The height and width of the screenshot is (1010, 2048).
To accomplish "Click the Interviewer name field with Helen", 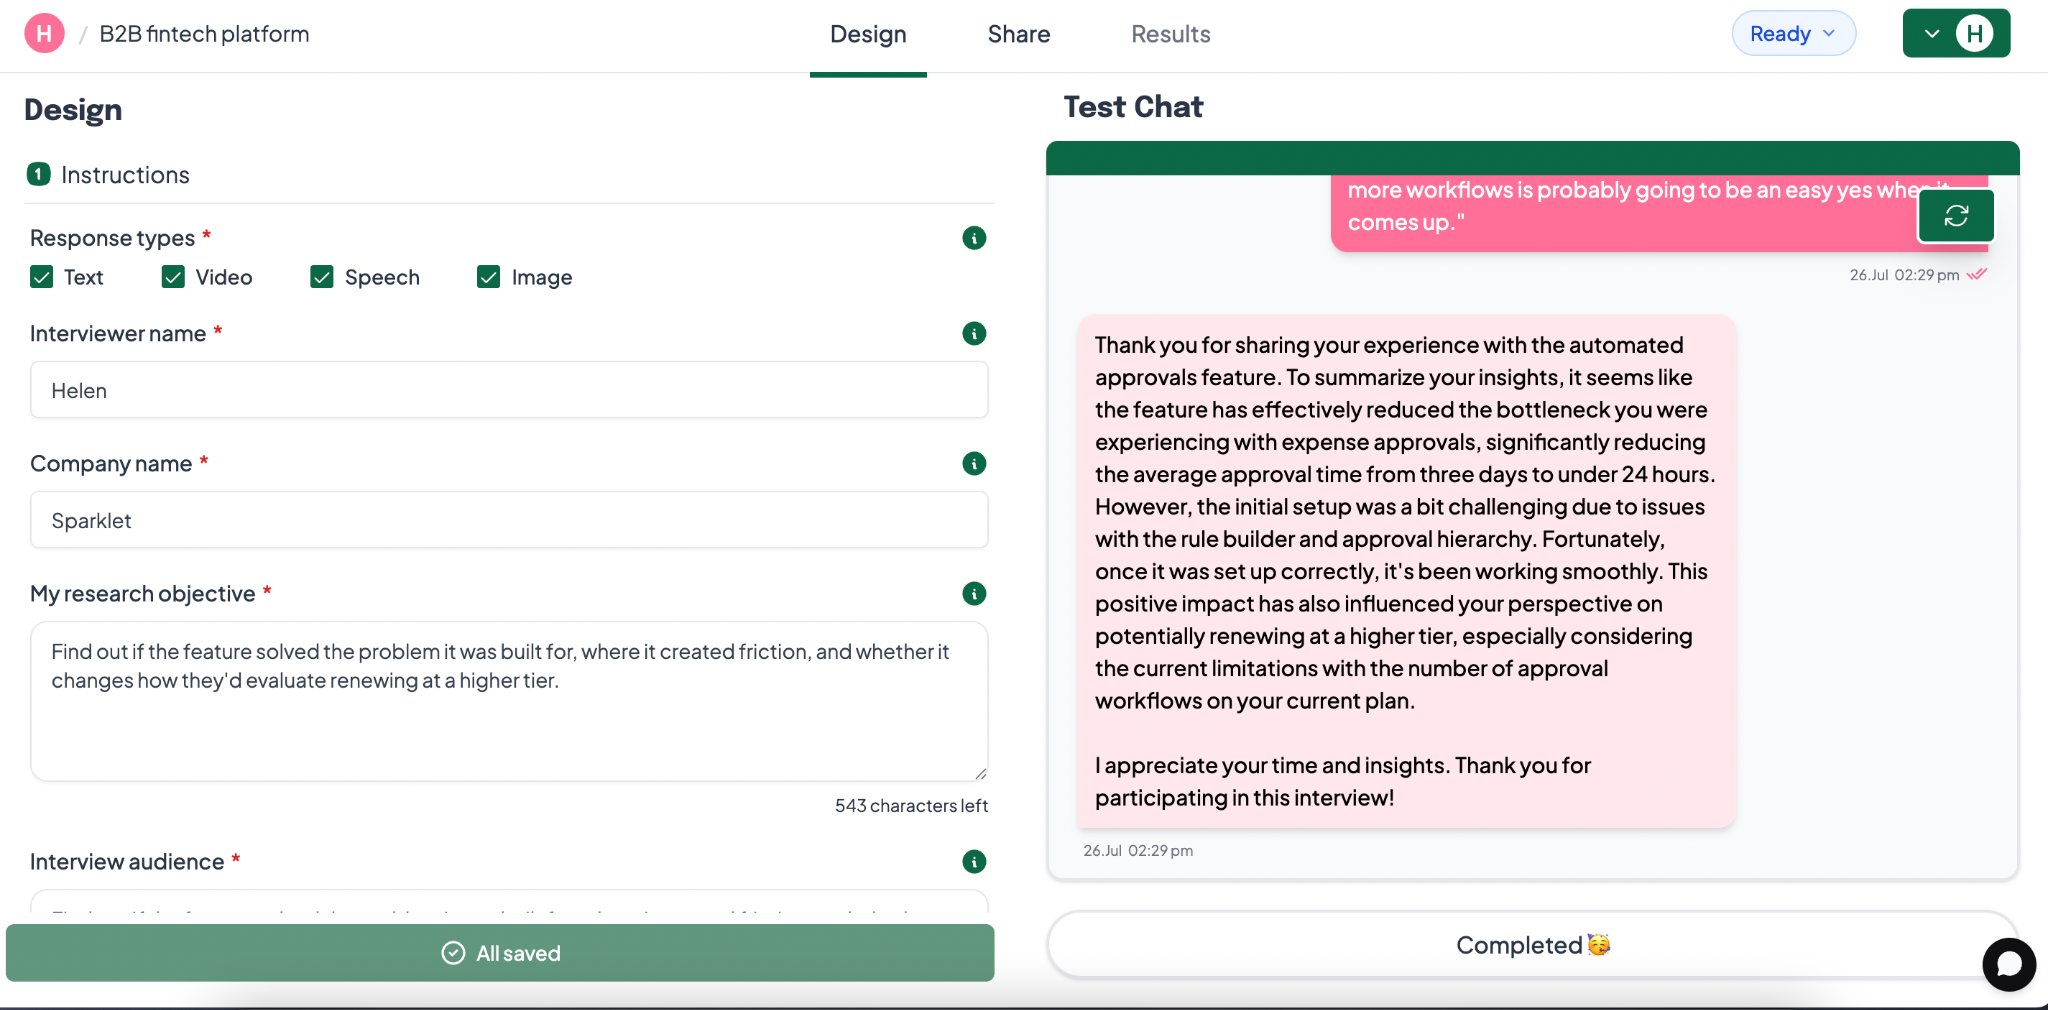I will (509, 390).
